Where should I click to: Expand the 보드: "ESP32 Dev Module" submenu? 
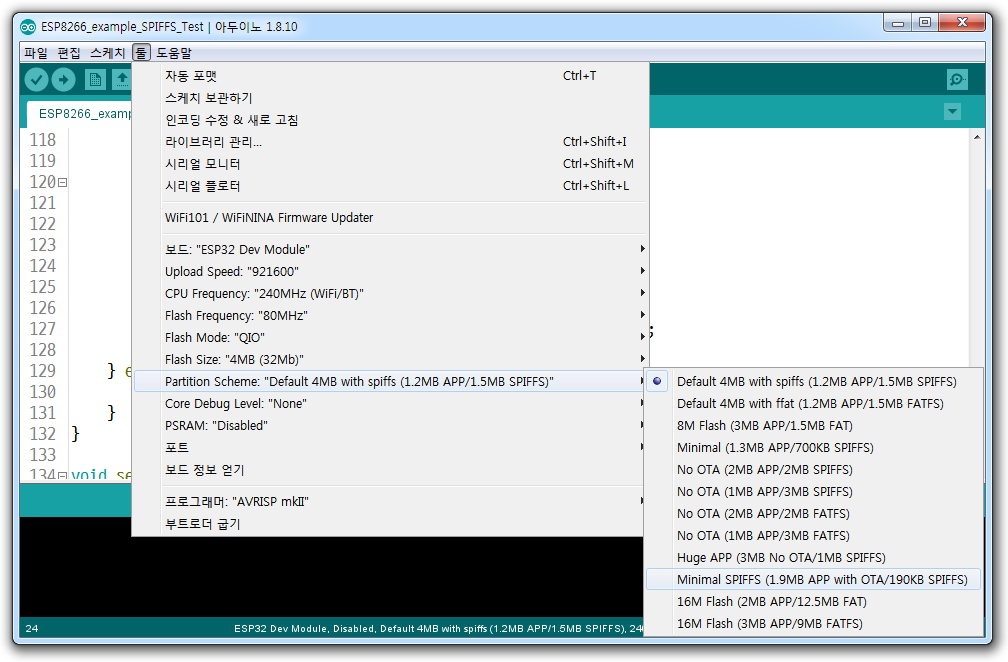pos(390,249)
